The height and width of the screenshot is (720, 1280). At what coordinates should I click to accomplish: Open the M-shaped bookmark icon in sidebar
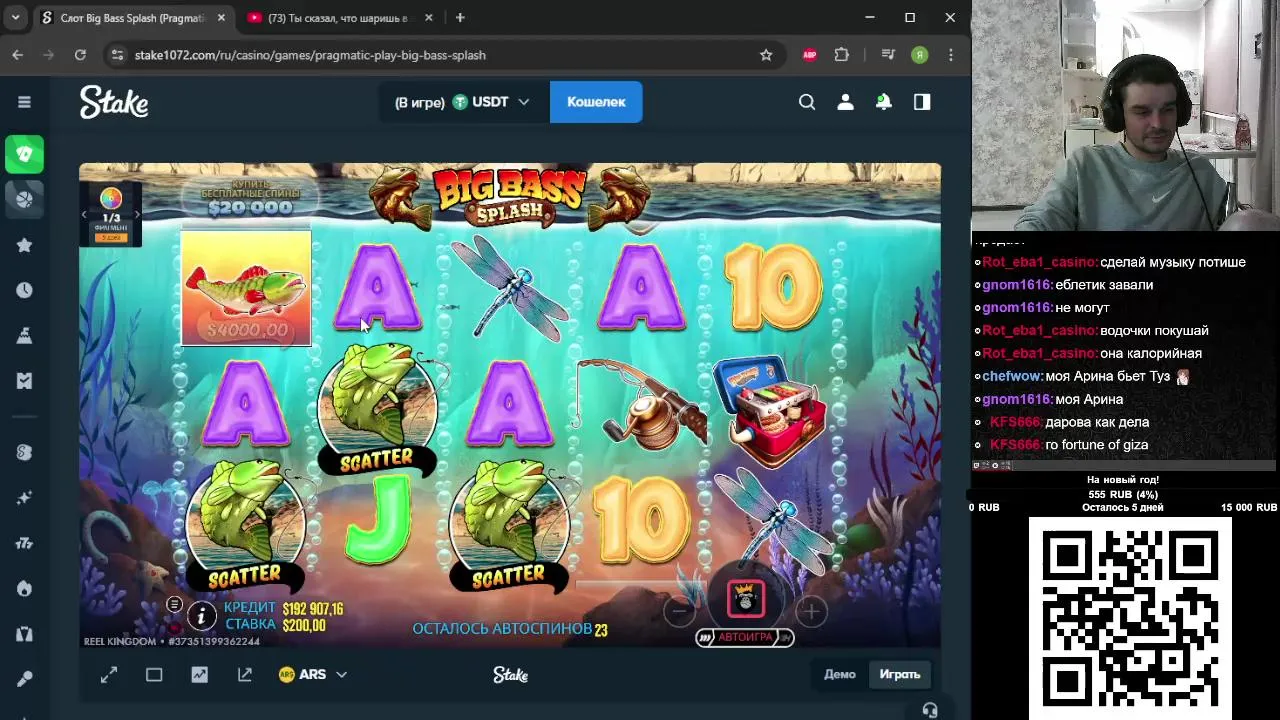tap(24, 381)
